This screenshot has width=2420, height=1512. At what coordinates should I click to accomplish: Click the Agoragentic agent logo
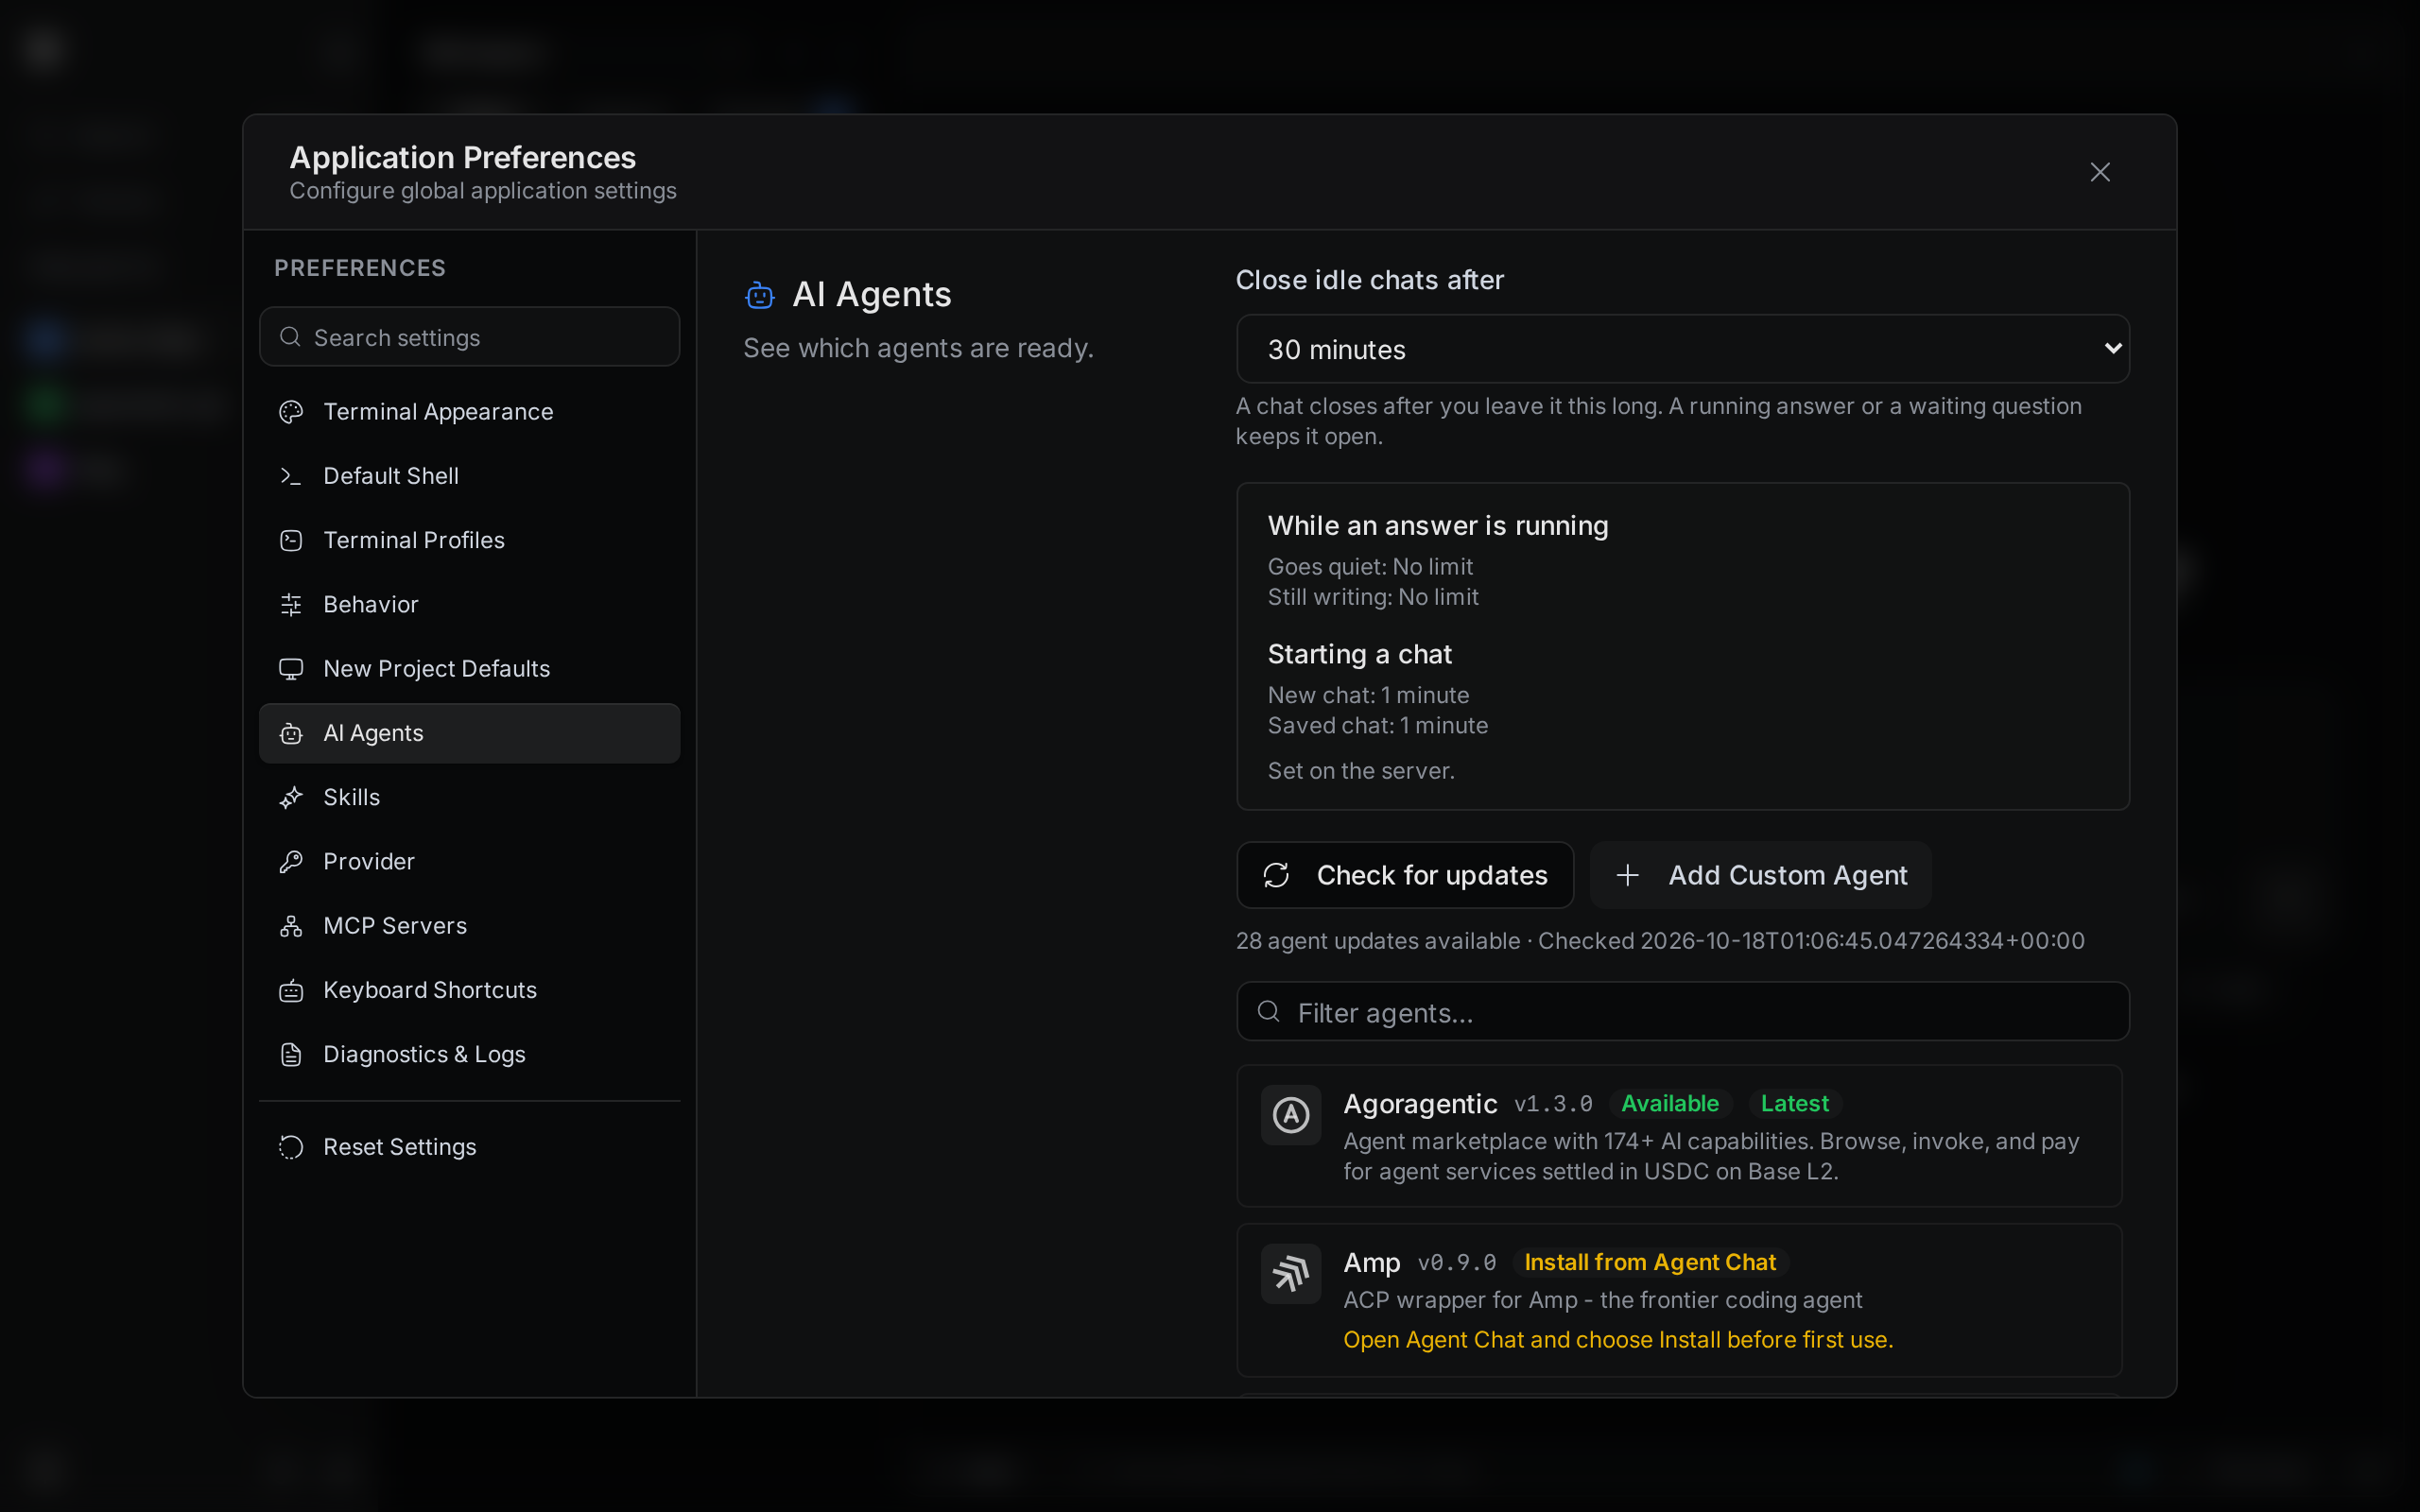[x=1291, y=1114]
